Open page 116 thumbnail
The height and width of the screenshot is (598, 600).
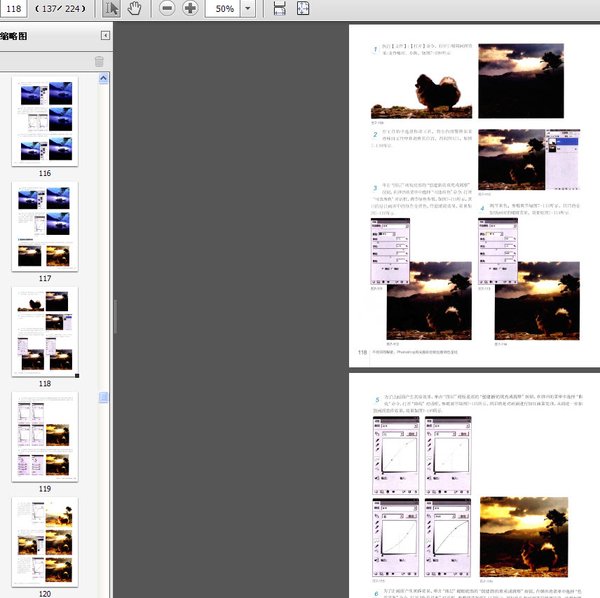(x=45, y=121)
